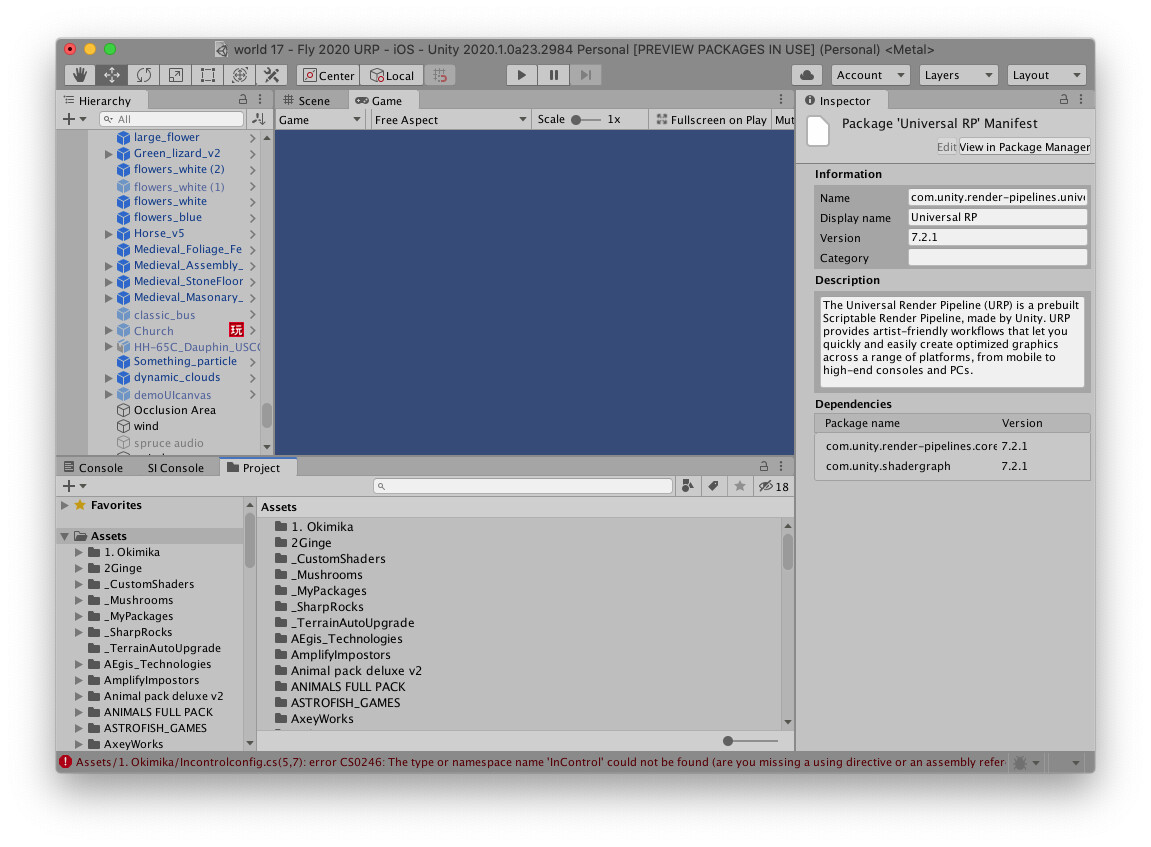Toggle Center pivot mode to Pivot

(327, 75)
